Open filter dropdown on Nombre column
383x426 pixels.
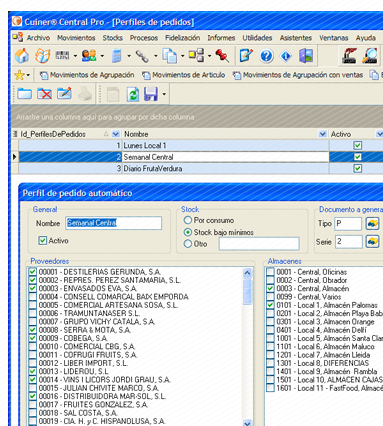click(x=322, y=134)
